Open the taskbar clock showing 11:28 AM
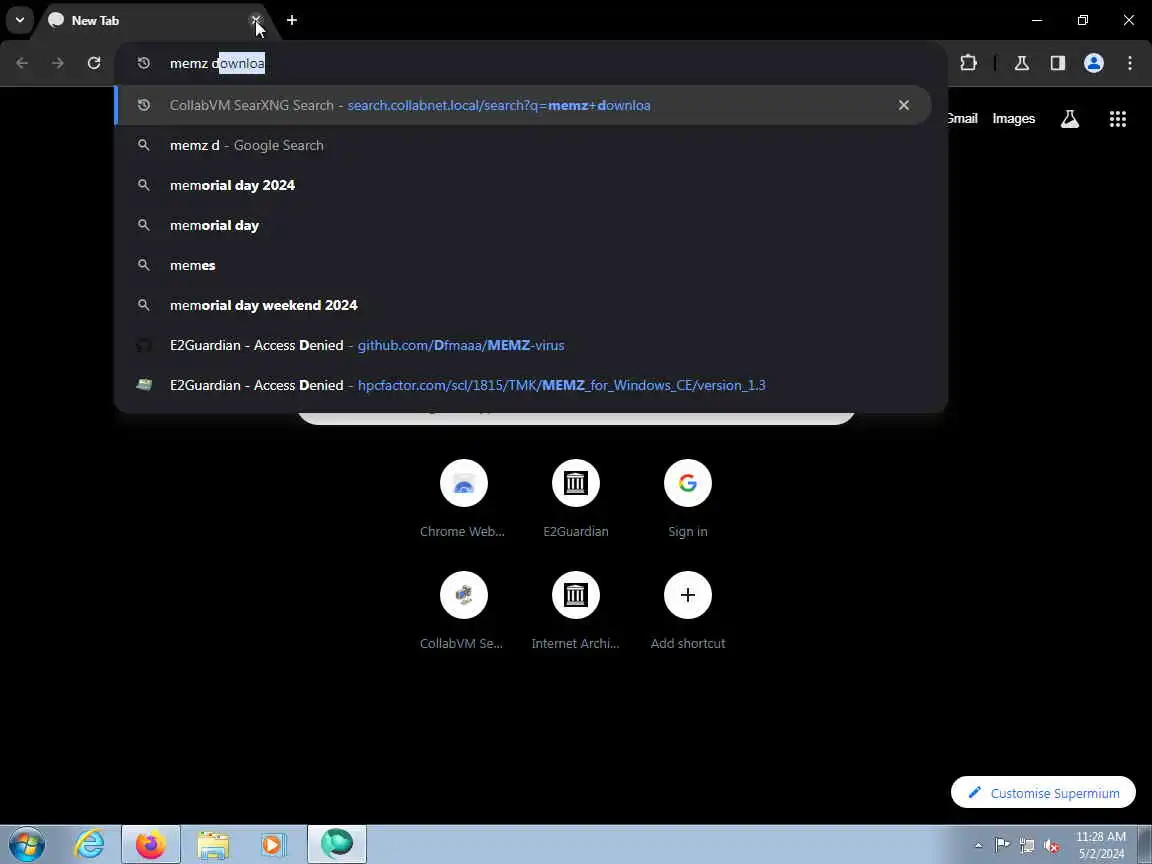The height and width of the screenshot is (864, 1152). (x=1101, y=845)
